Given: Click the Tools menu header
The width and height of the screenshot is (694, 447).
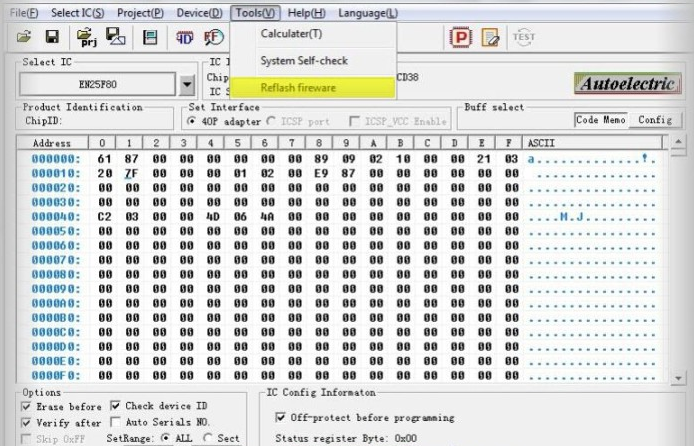Looking at the screenshot, I should click(255, 13).
